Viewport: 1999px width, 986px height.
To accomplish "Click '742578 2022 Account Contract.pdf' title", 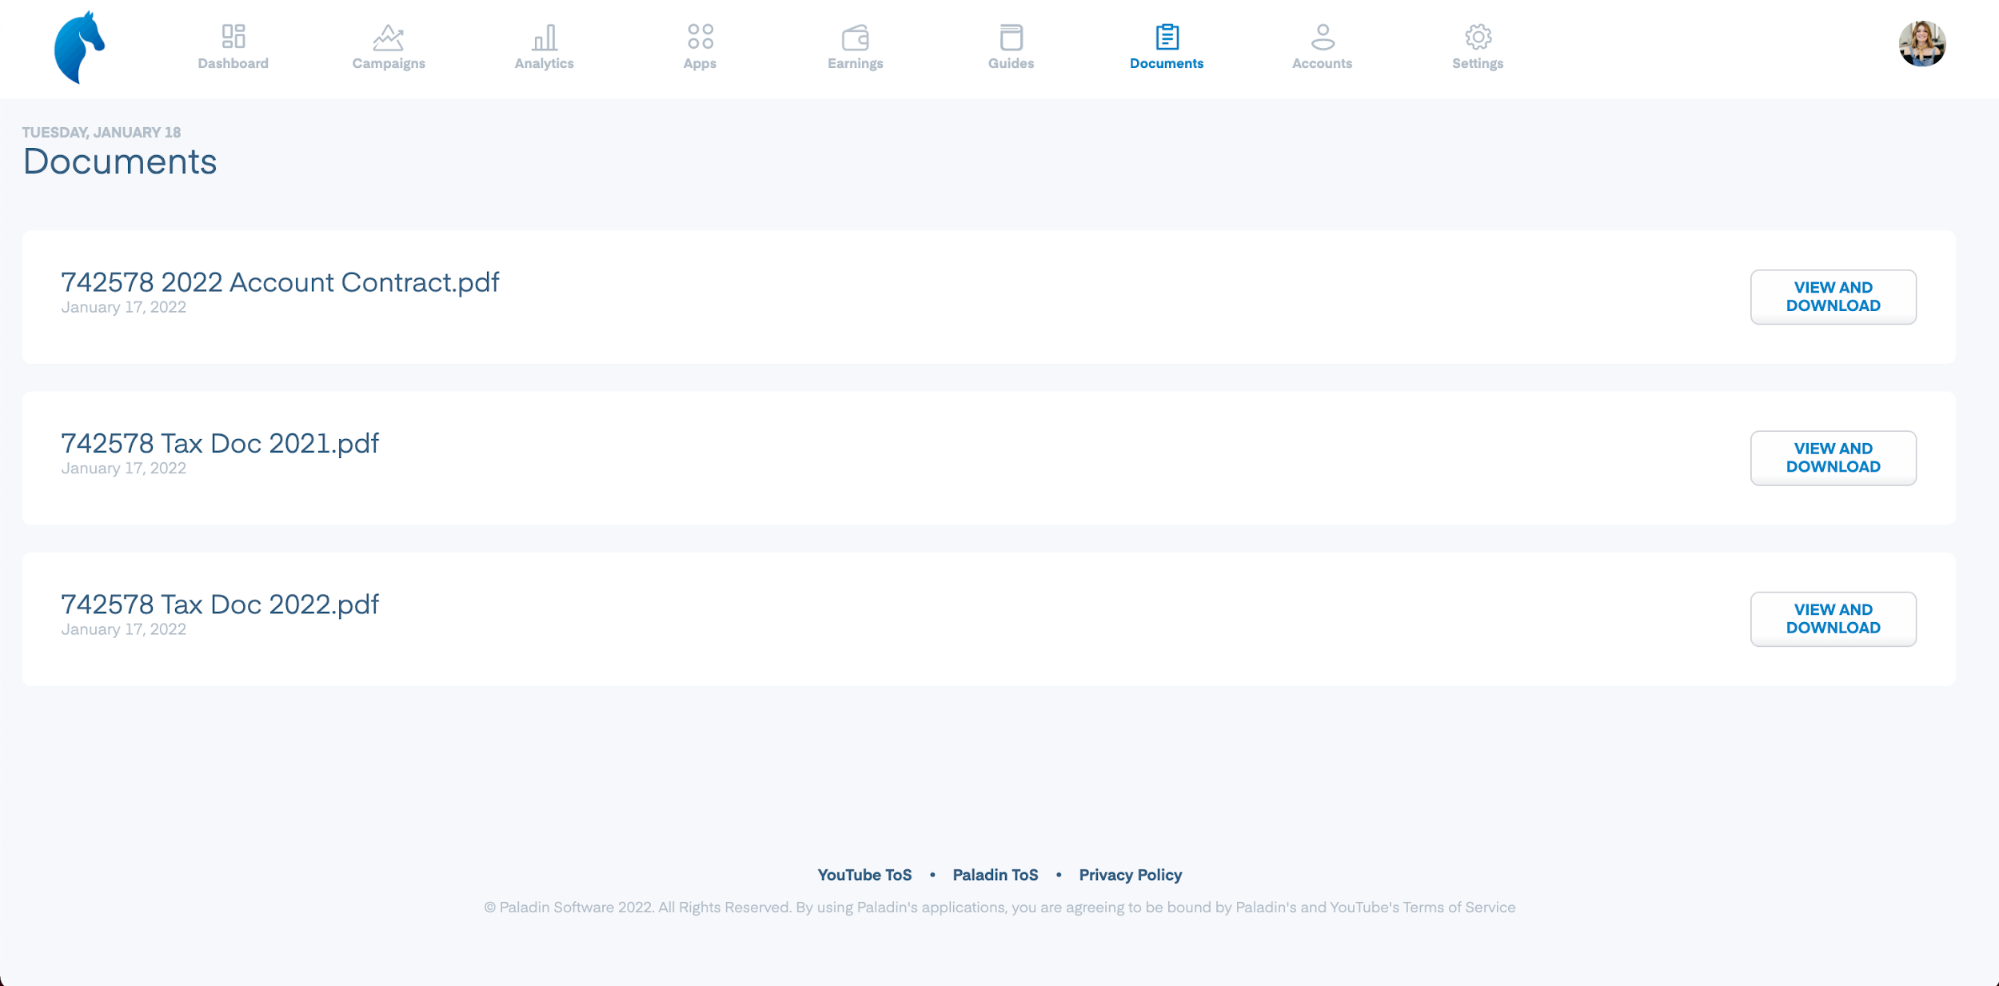I will point(280,282).
